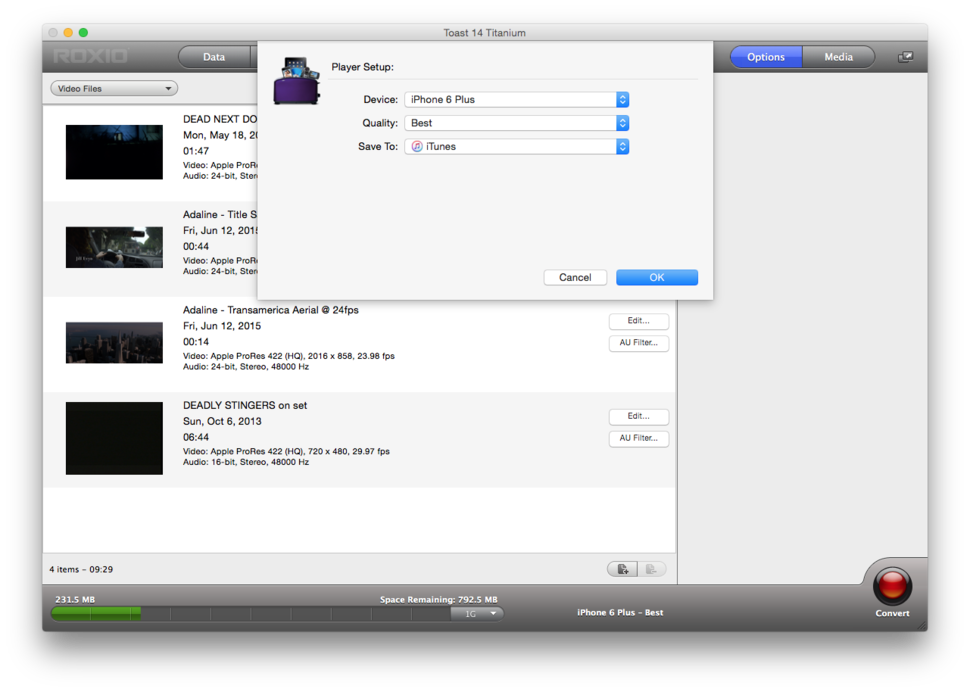
Task: Click Edit for DEADLY STINGERS on set
Action: 638,416
